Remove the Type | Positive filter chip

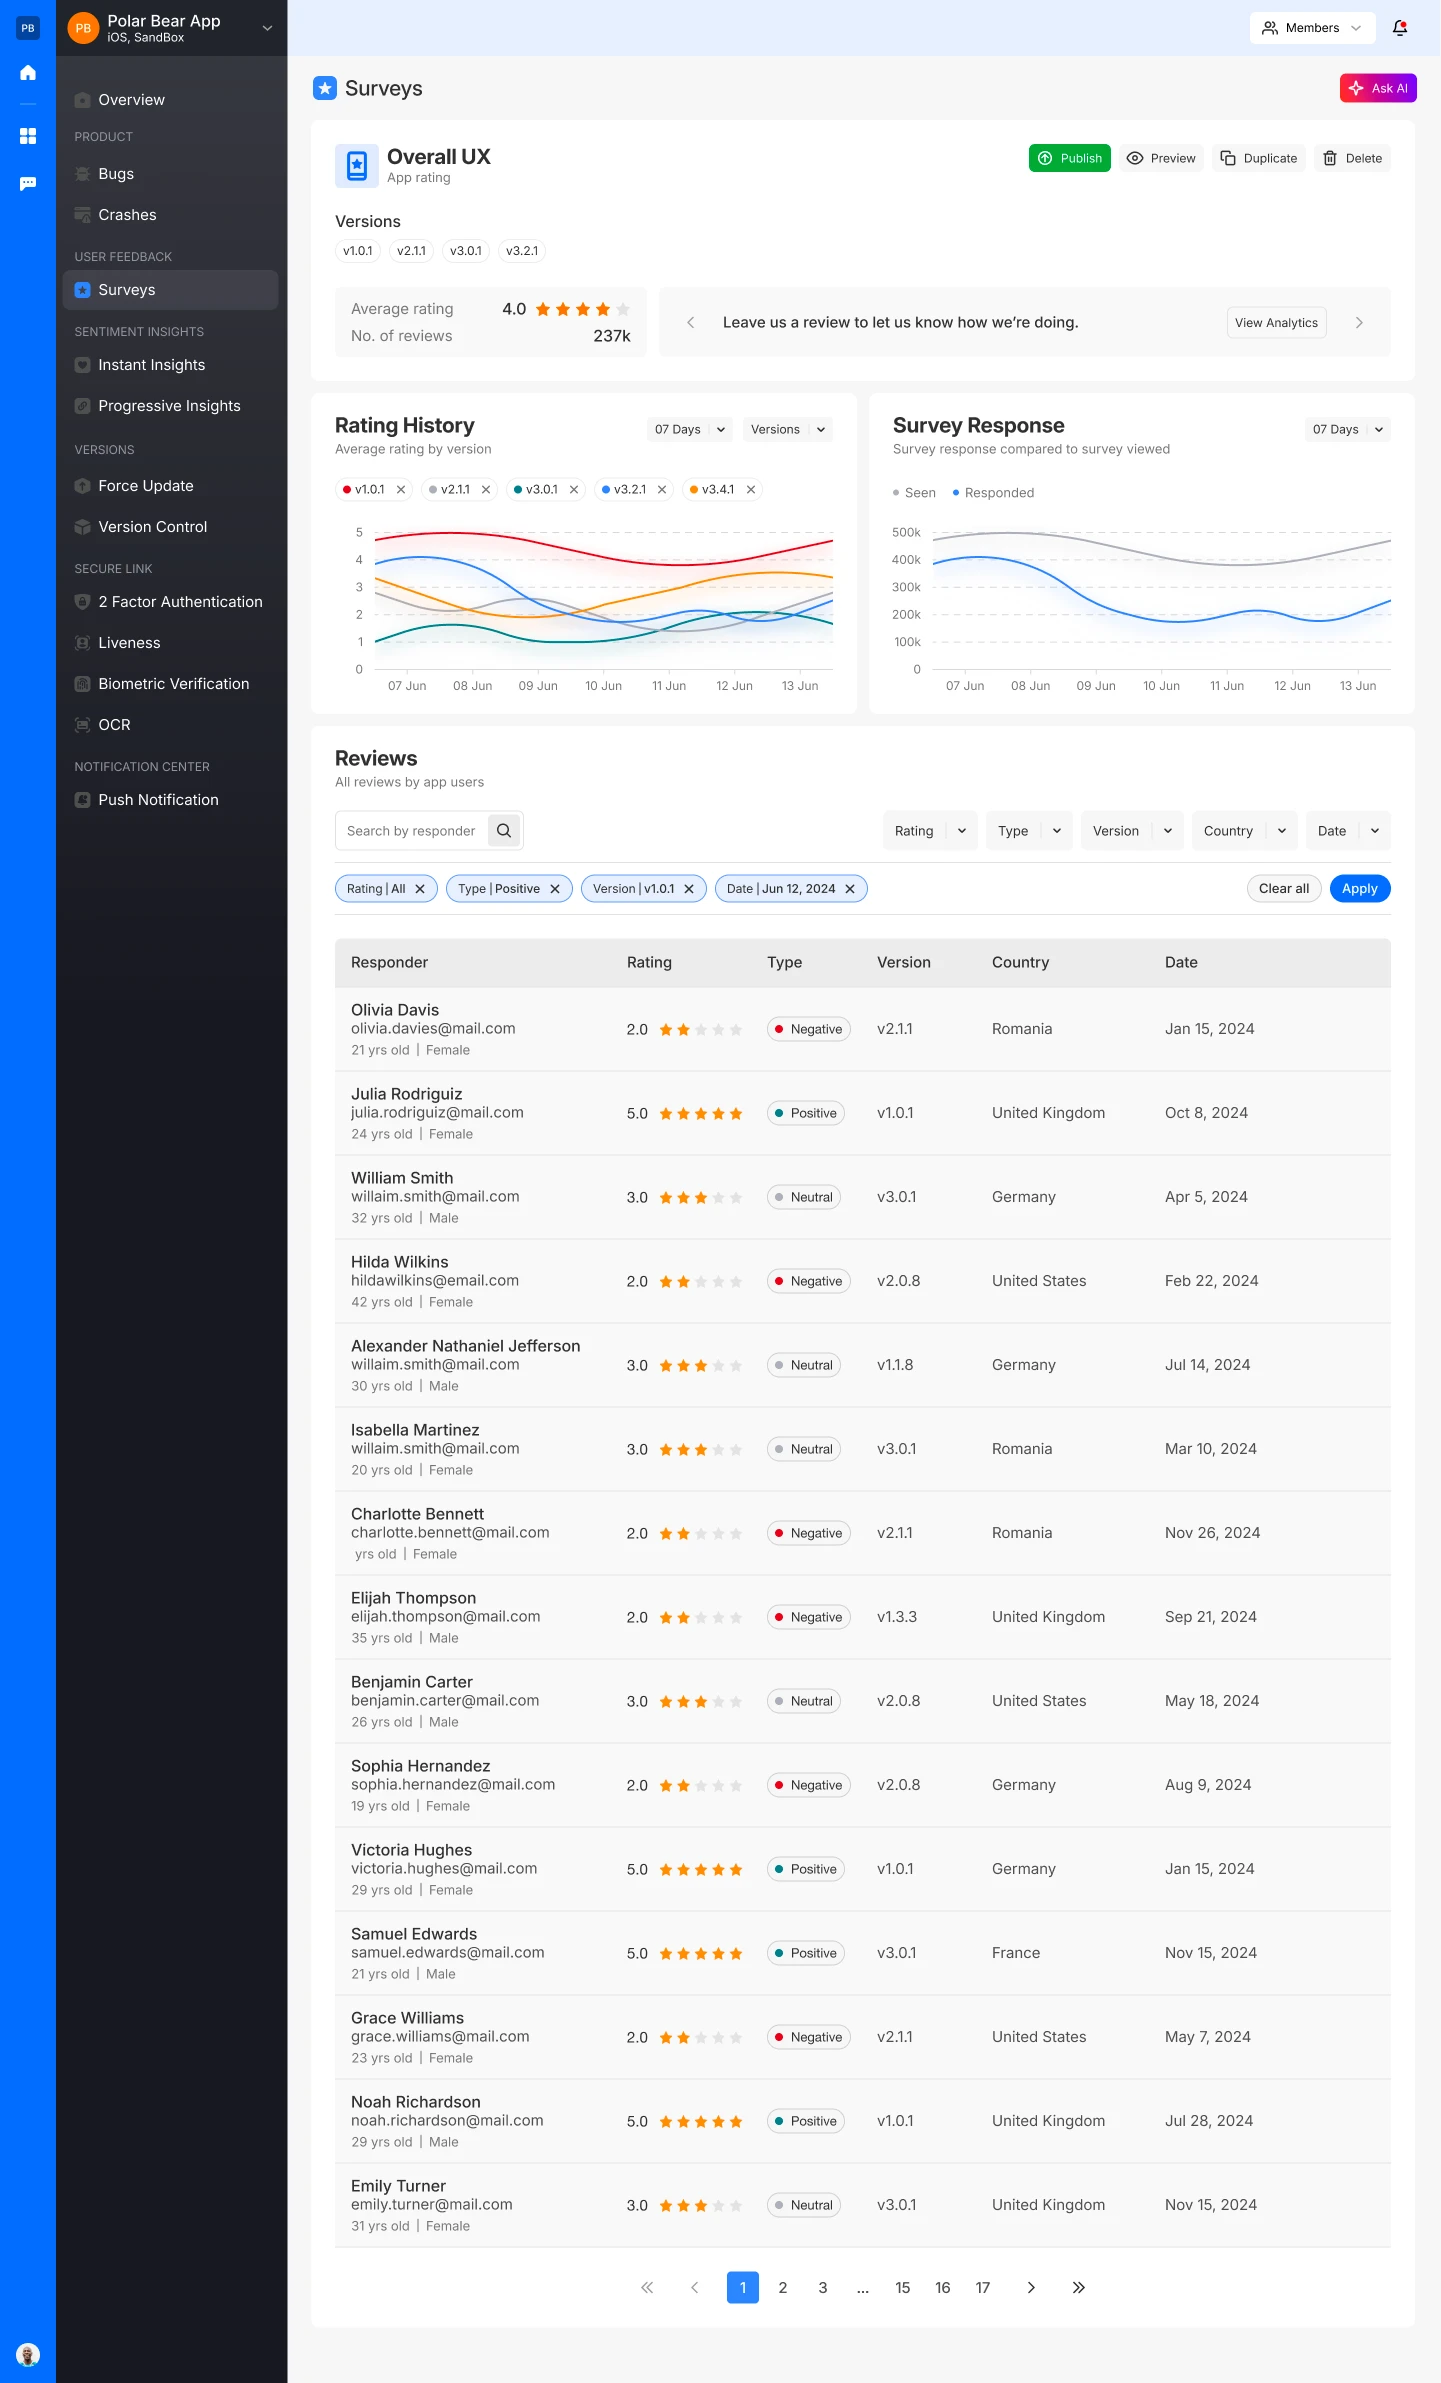(555, 888)
